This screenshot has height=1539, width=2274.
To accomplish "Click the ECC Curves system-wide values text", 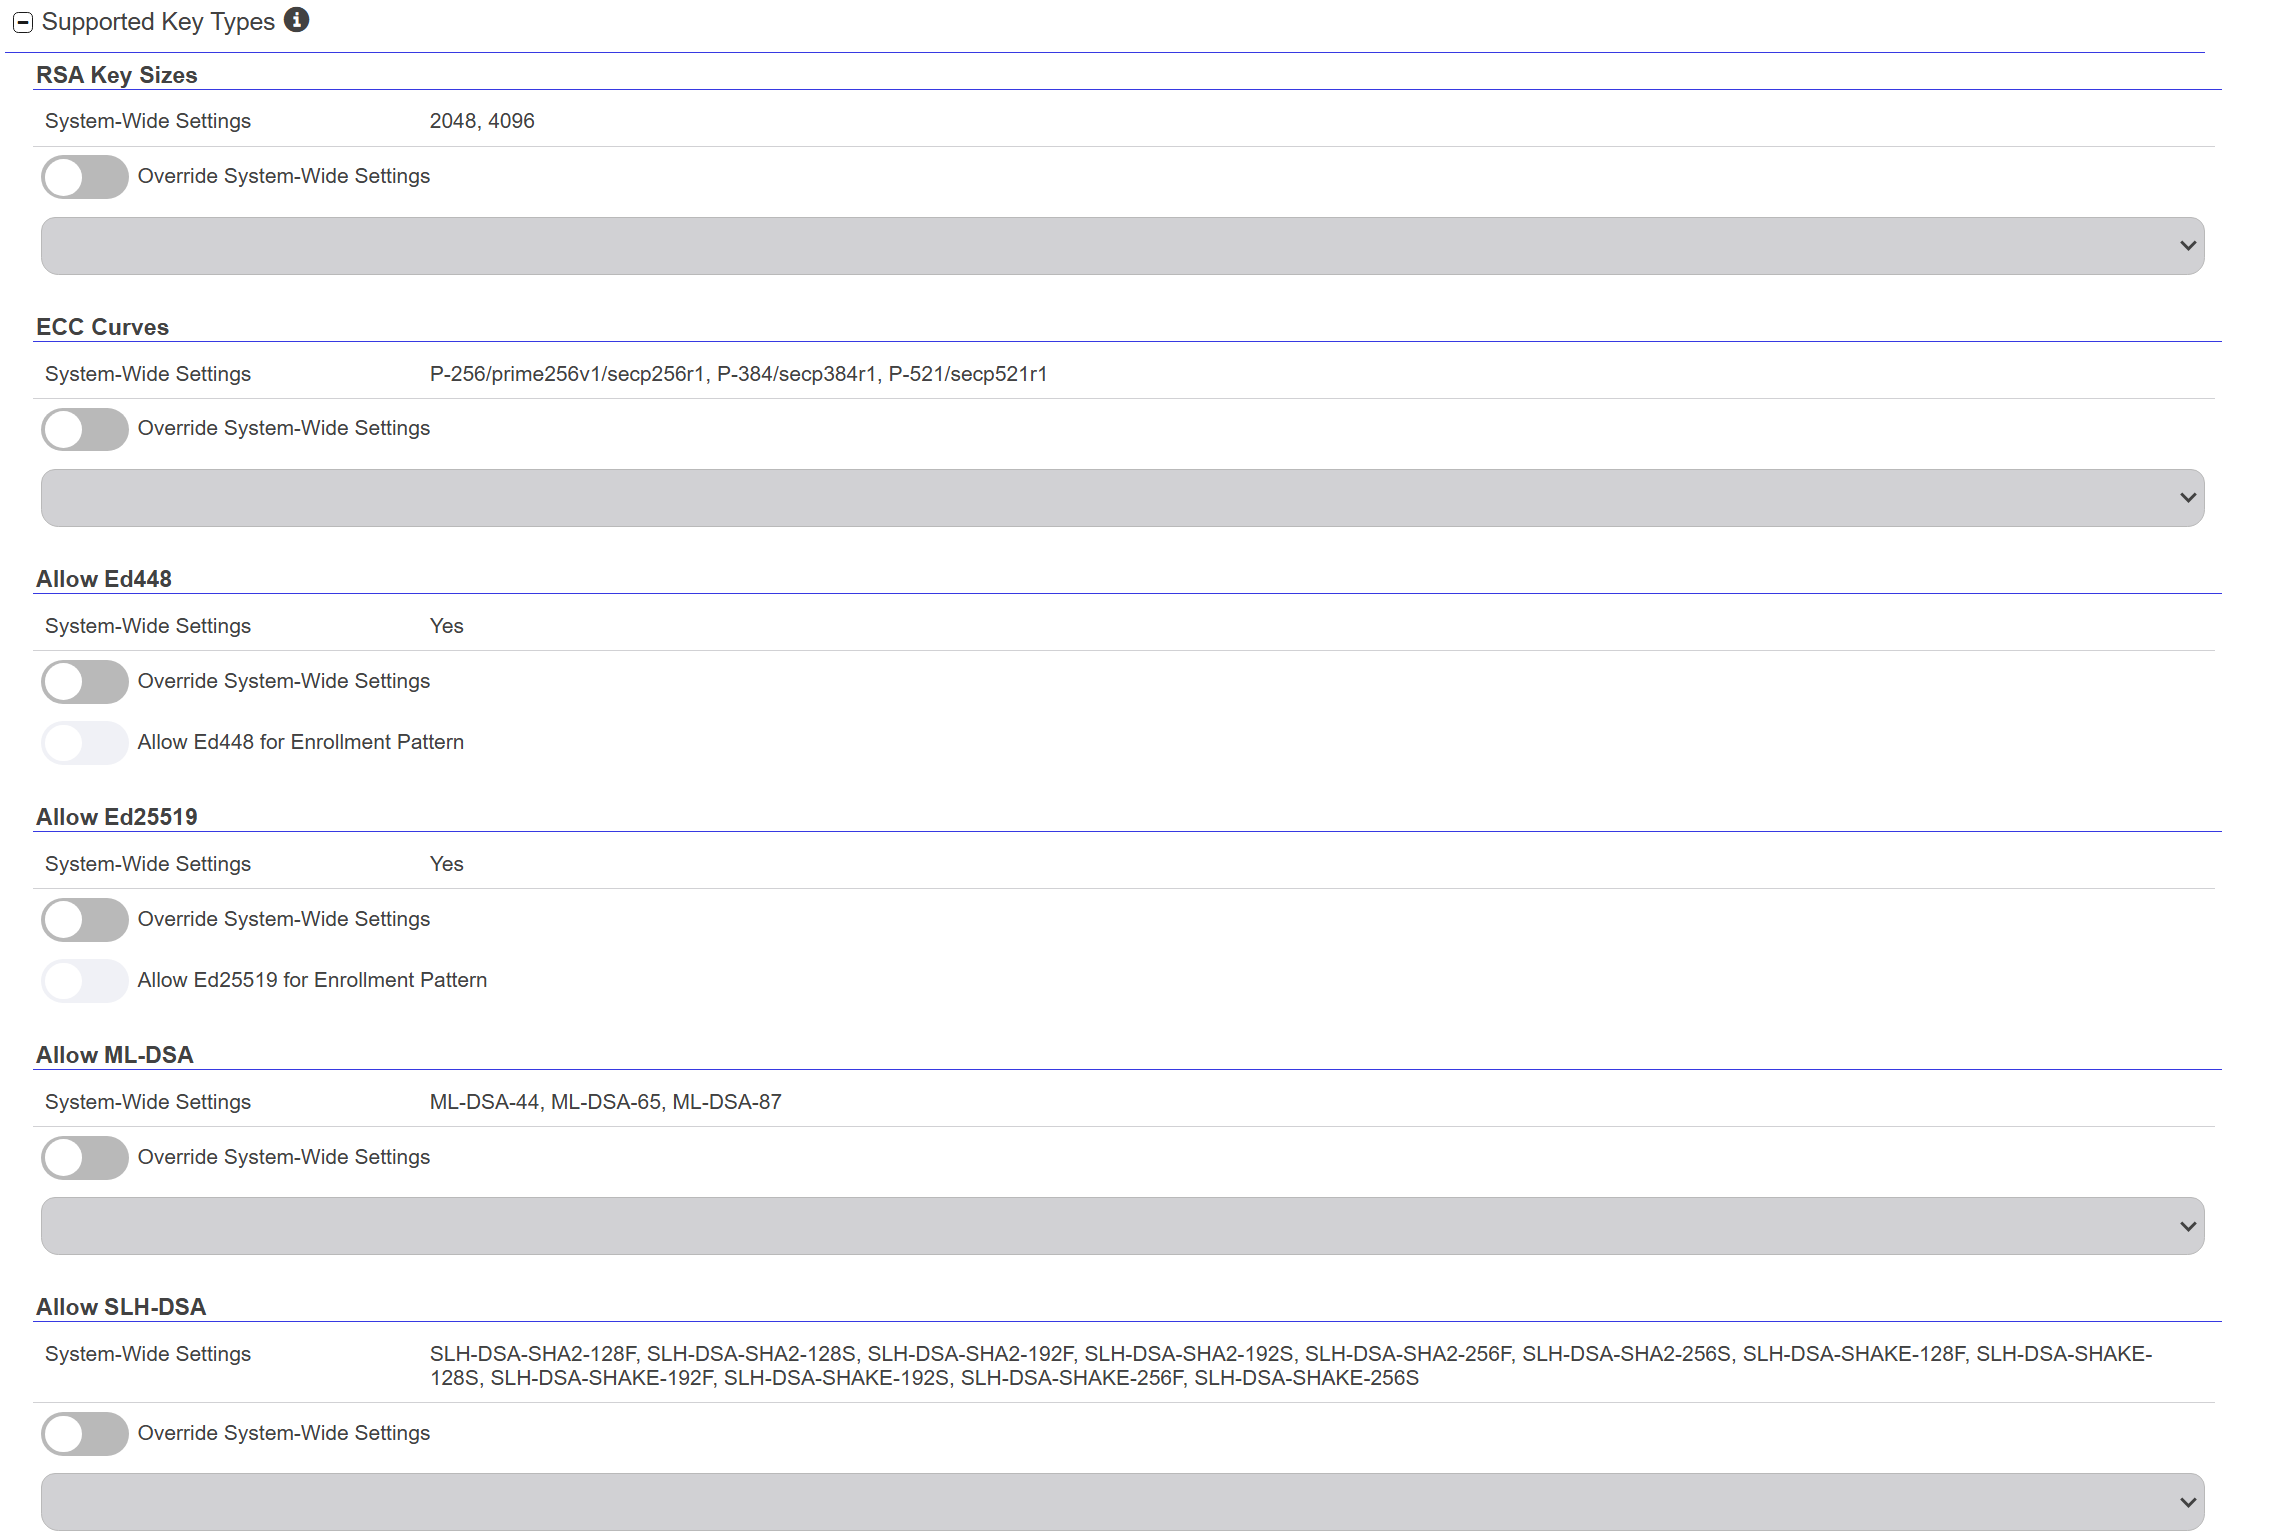I will (738, 374).
